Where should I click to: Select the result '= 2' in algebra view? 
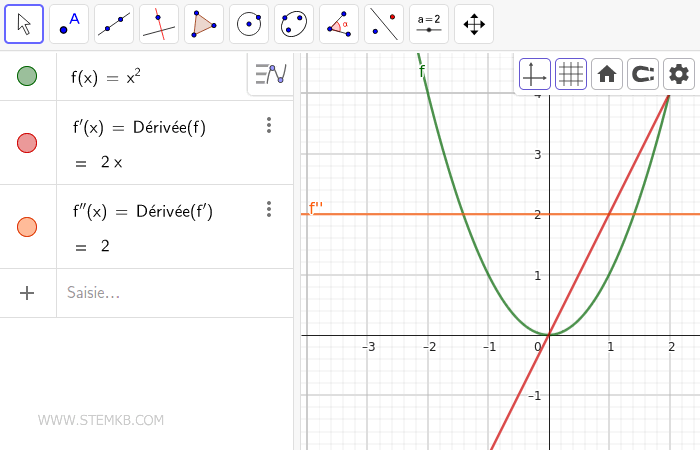coord(92,246)
